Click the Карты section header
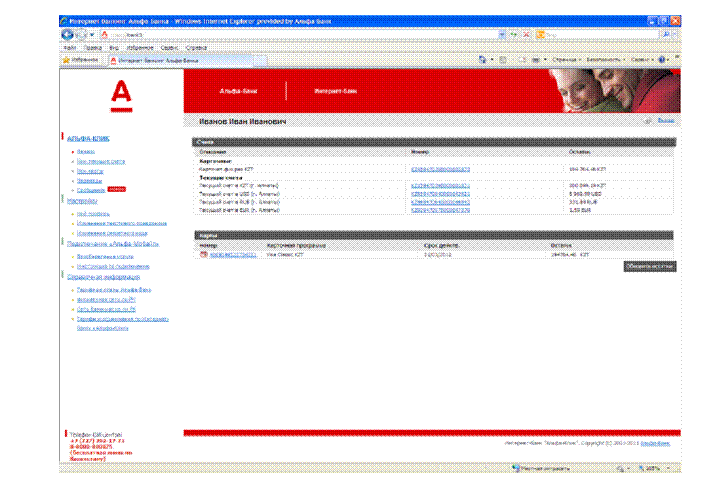712x496 pixels. tap(434, 235)
